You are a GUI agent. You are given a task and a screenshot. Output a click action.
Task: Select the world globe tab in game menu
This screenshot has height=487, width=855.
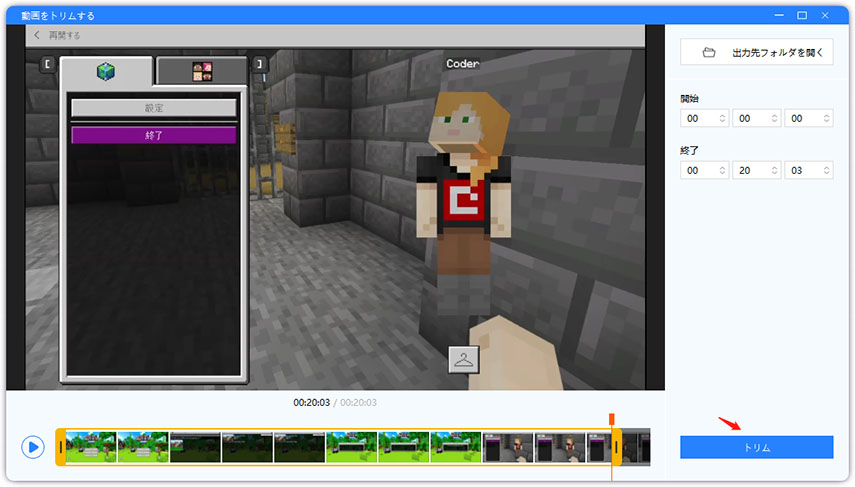click(x=106, y=71)
